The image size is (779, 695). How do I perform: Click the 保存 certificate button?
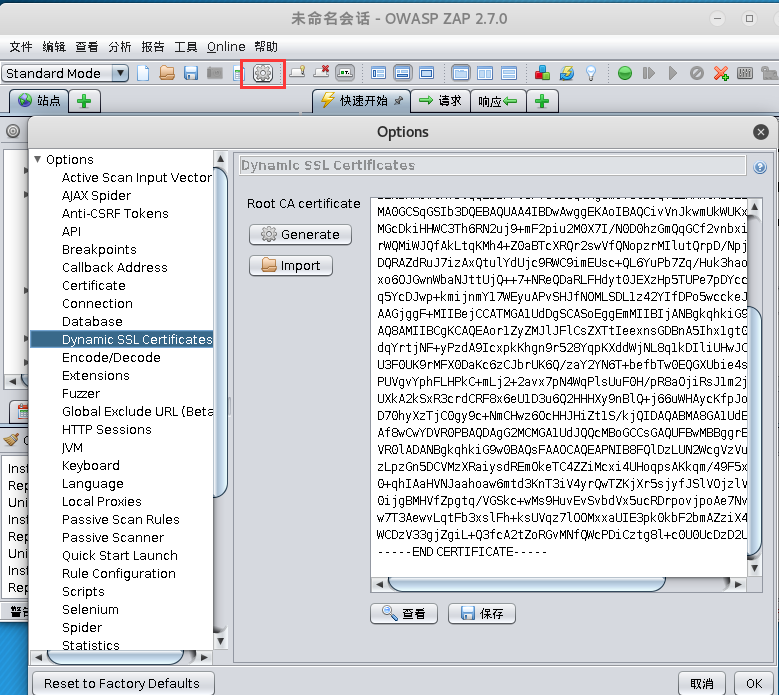tap(481, 614)
